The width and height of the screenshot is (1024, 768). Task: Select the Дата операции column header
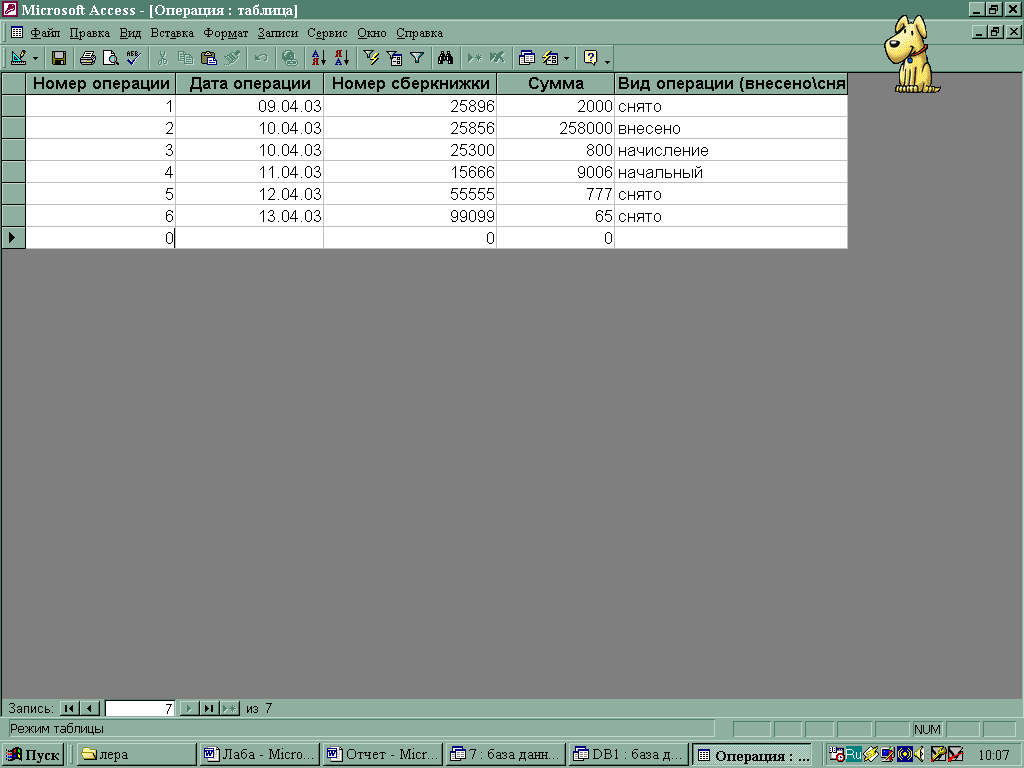click(249, 84)
